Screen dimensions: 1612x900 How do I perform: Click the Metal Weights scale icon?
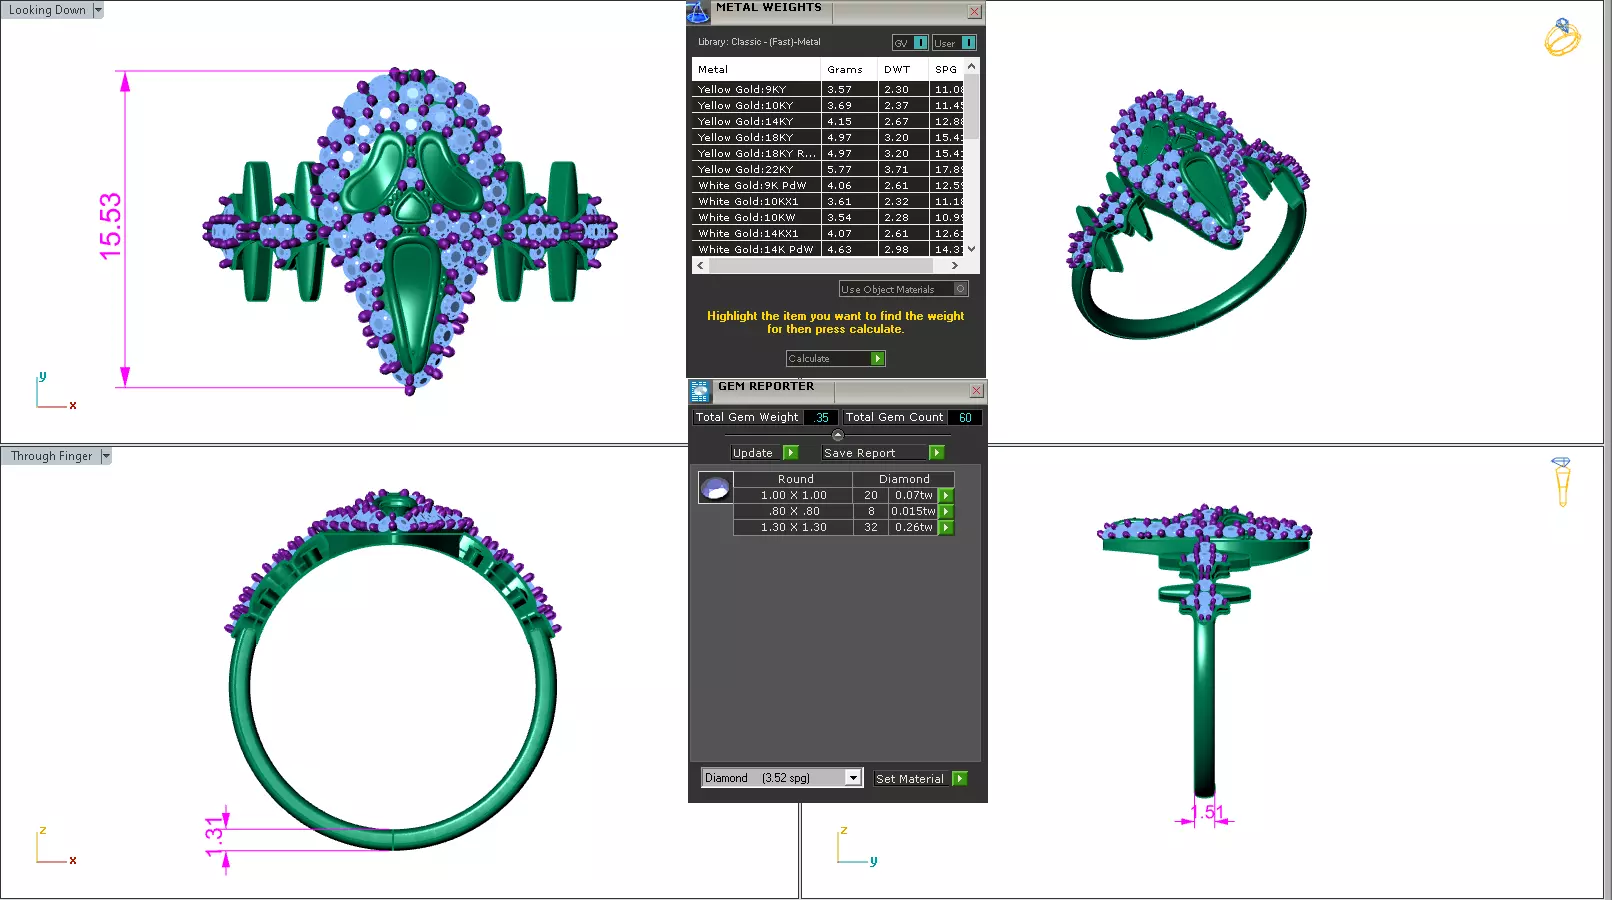698,12
